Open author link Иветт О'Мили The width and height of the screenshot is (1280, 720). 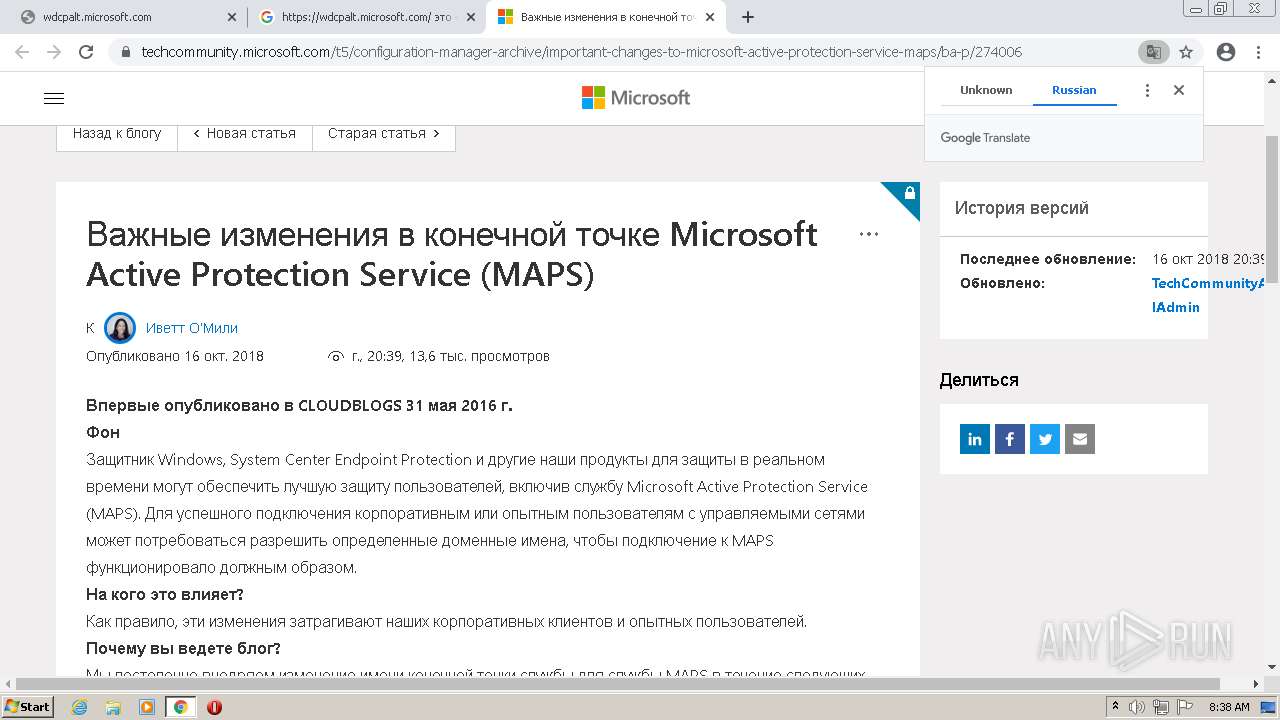coord(192,328)
